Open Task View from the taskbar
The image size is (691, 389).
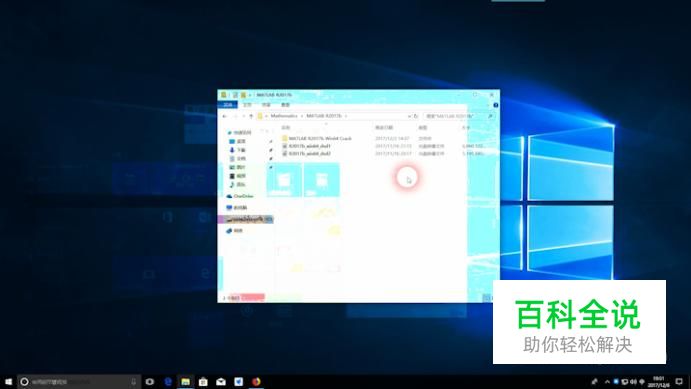click(150, 382)
